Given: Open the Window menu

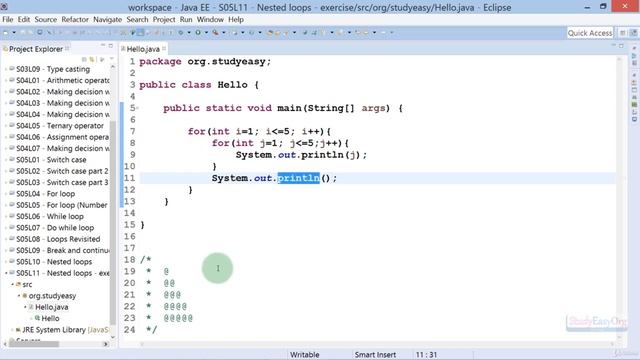Looking at the screenshot, I should 210,19.
